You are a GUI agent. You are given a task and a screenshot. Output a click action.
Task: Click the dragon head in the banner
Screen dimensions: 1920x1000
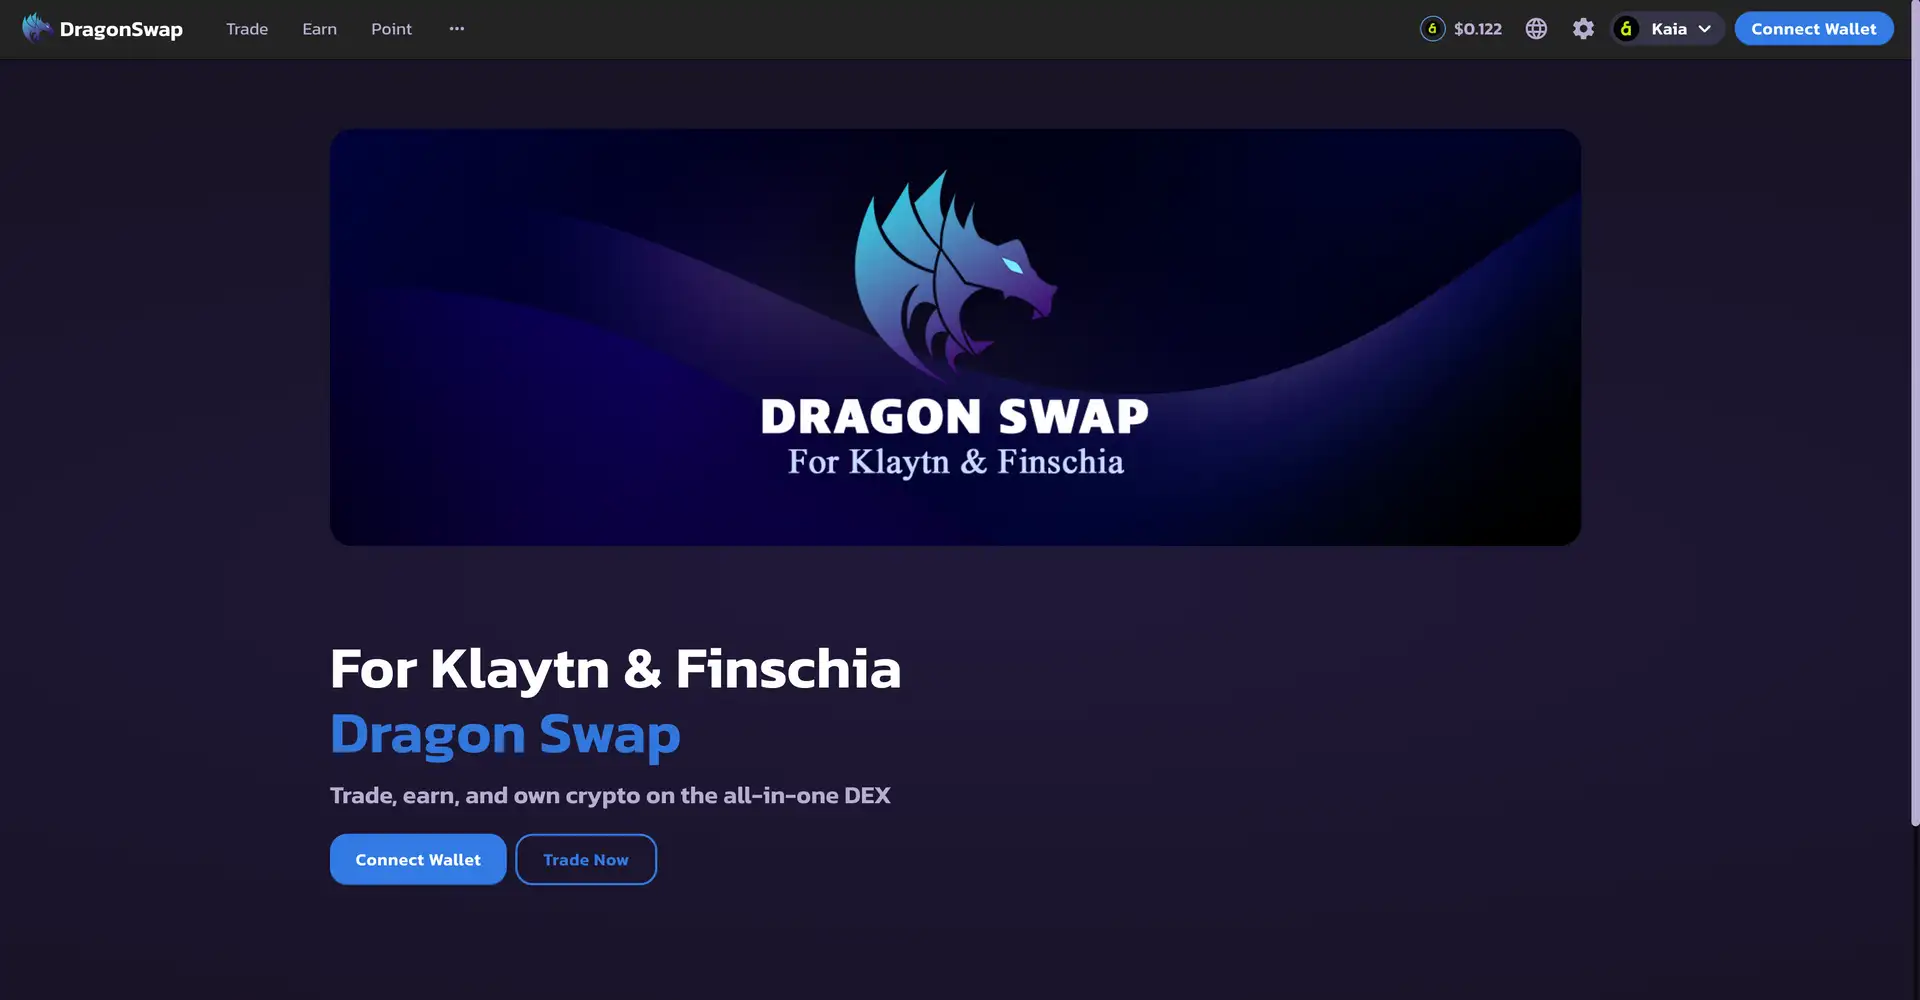[x=954, y=274]
